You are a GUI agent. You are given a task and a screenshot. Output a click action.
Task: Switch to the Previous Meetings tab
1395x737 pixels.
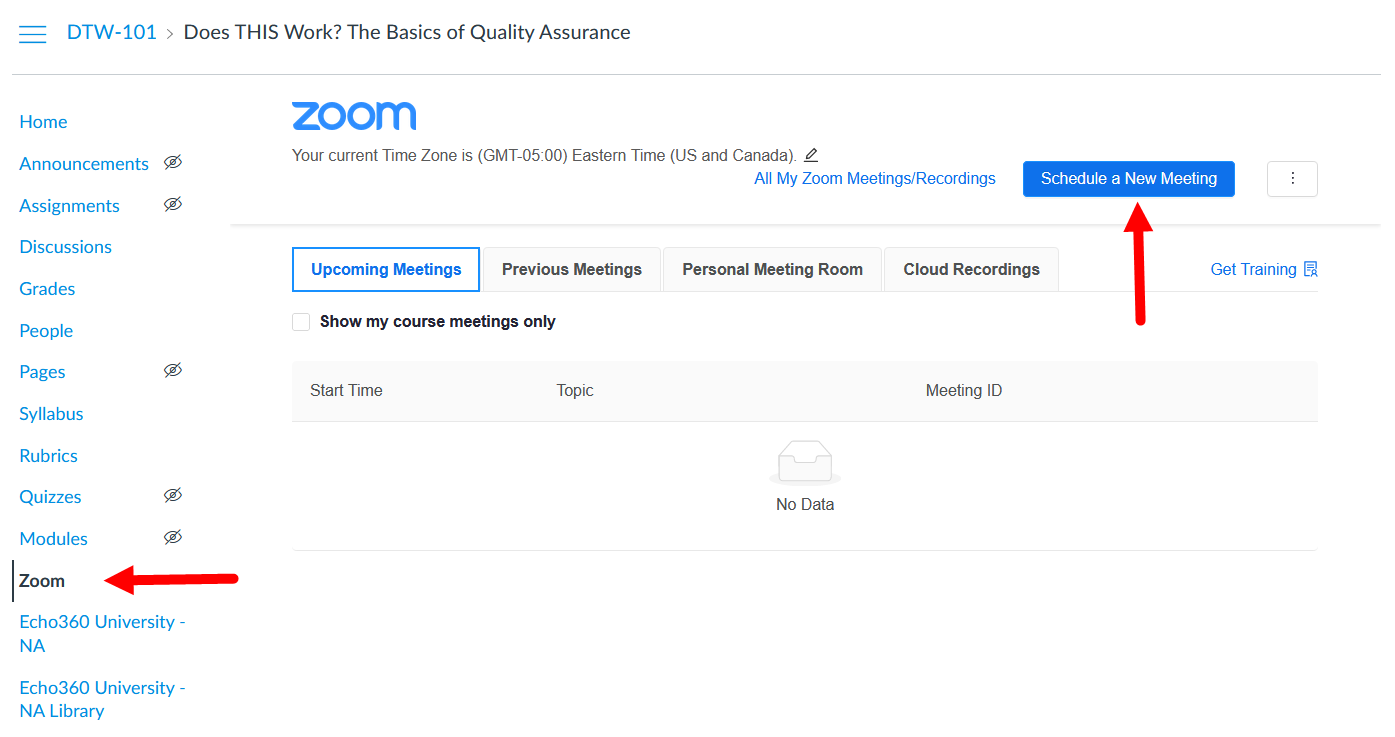[572, 269]
